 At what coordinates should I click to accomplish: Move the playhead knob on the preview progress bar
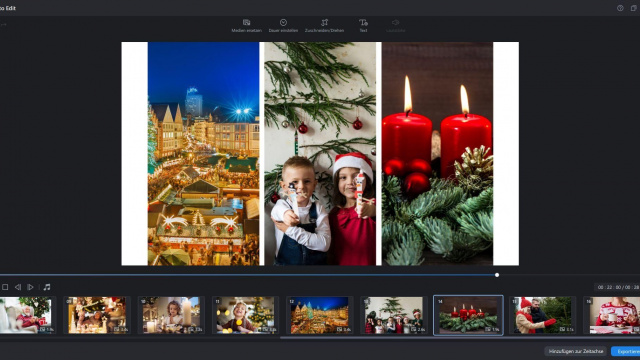click(x=497, y=275)
